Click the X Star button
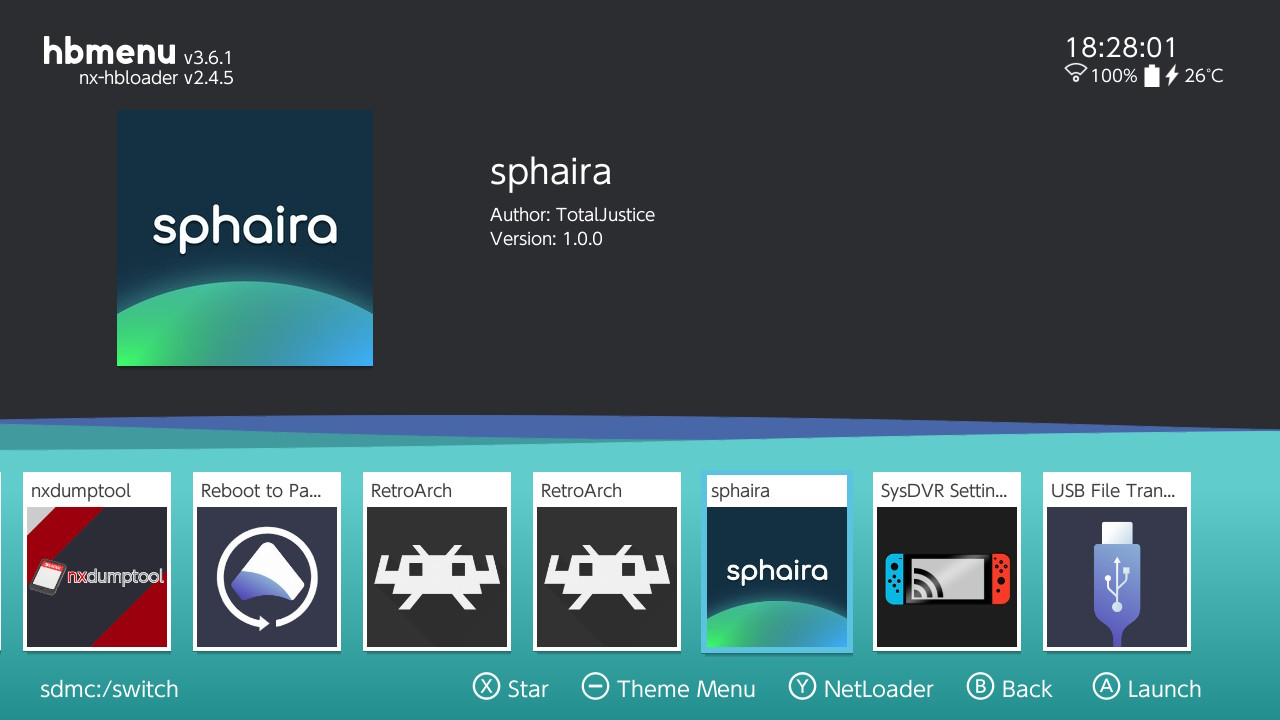 511,688
